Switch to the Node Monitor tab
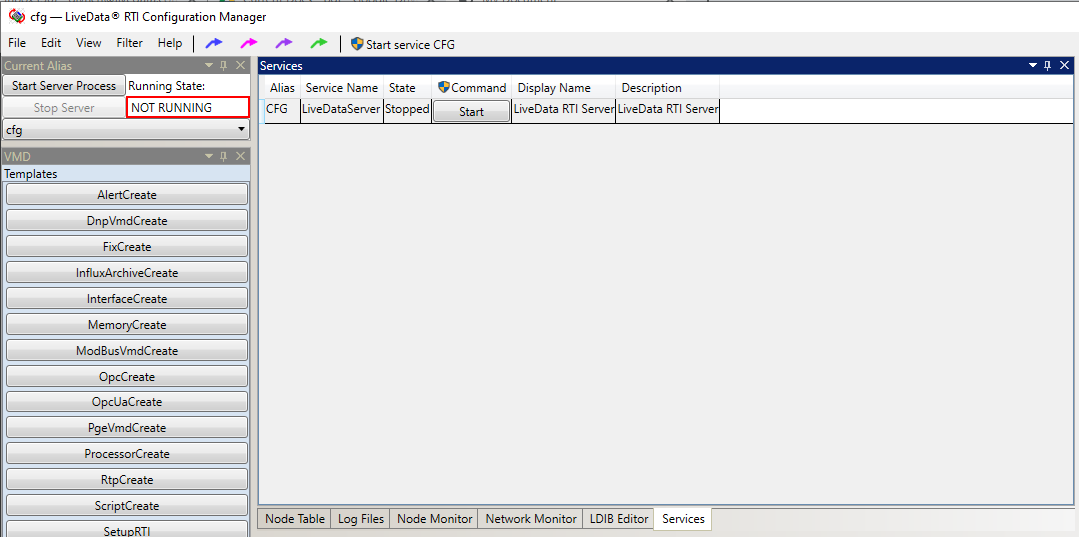This screenshot has height=537, width=1079. pyautogui.click(x=435, y=518)
